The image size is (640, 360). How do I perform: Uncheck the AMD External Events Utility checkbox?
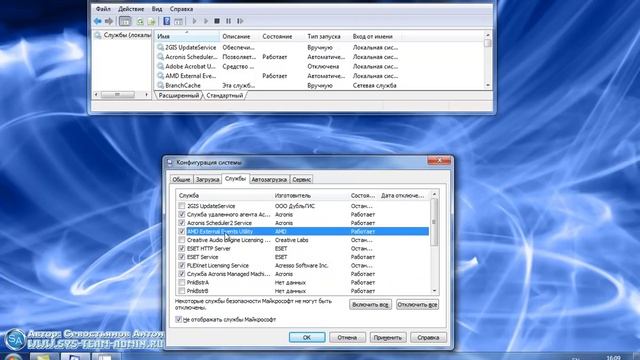pos(182,231)
